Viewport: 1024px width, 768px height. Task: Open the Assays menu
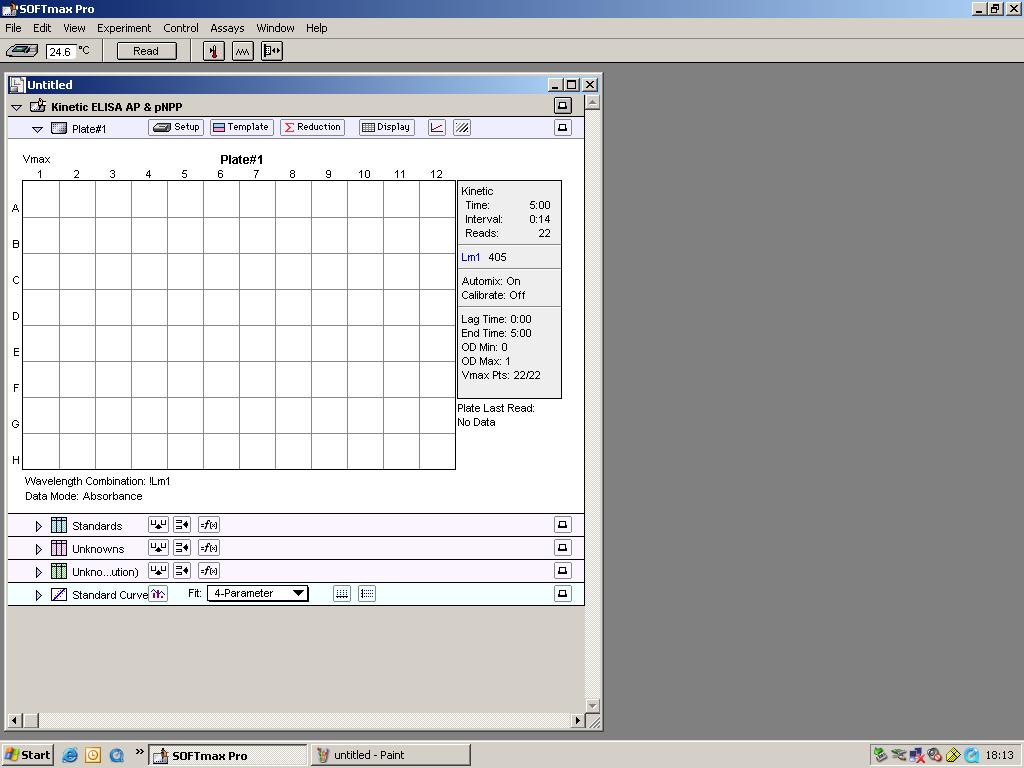227,28
